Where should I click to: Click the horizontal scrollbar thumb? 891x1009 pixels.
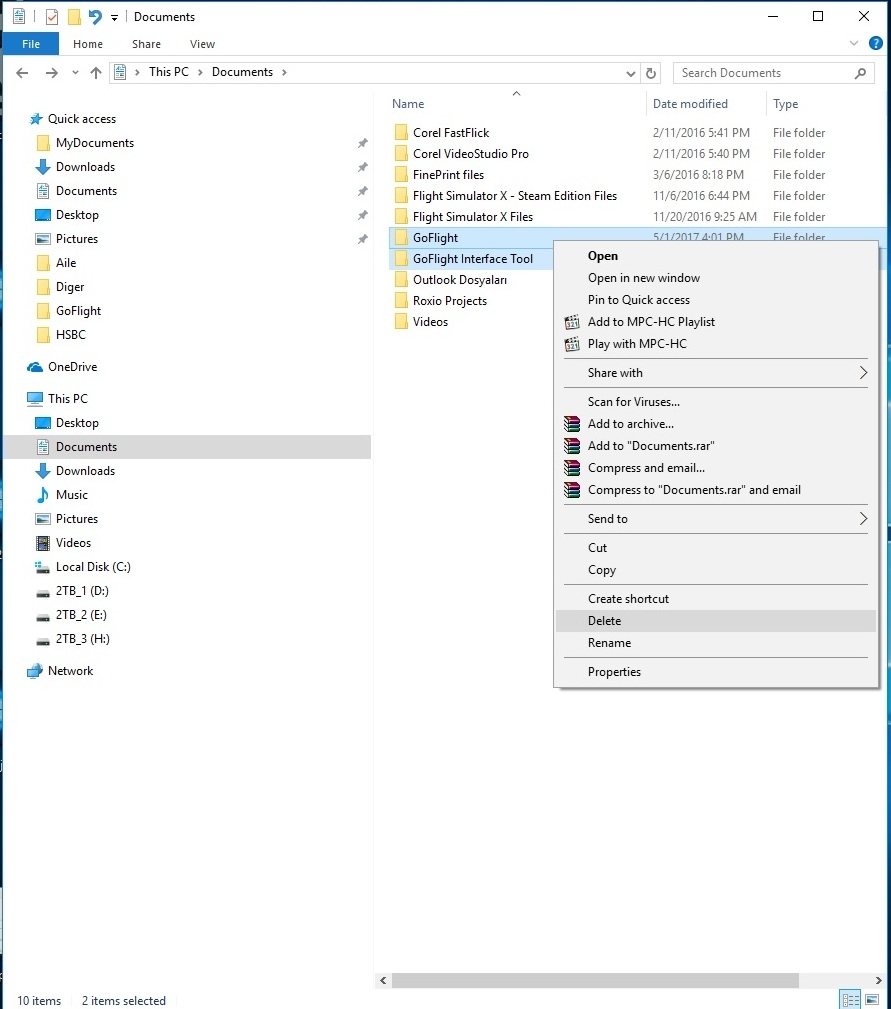(595, 980)
